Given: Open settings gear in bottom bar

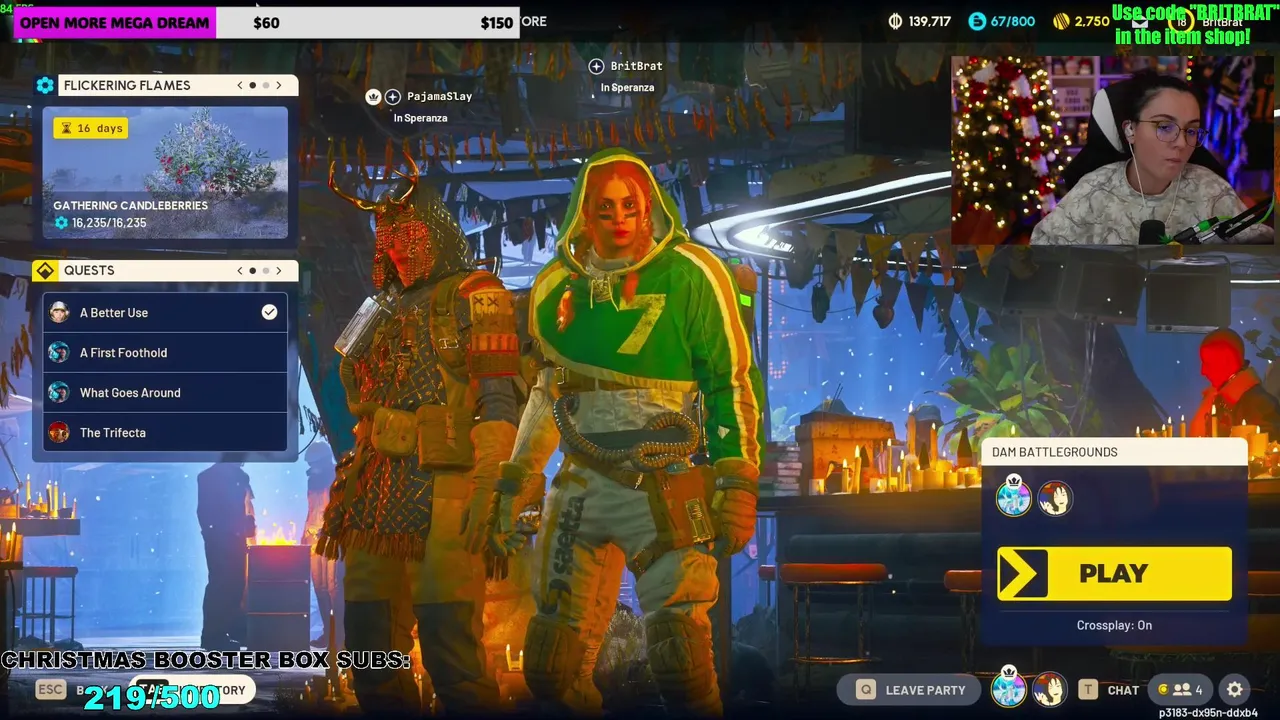Looking at the screenshot, I should 1235,689.
